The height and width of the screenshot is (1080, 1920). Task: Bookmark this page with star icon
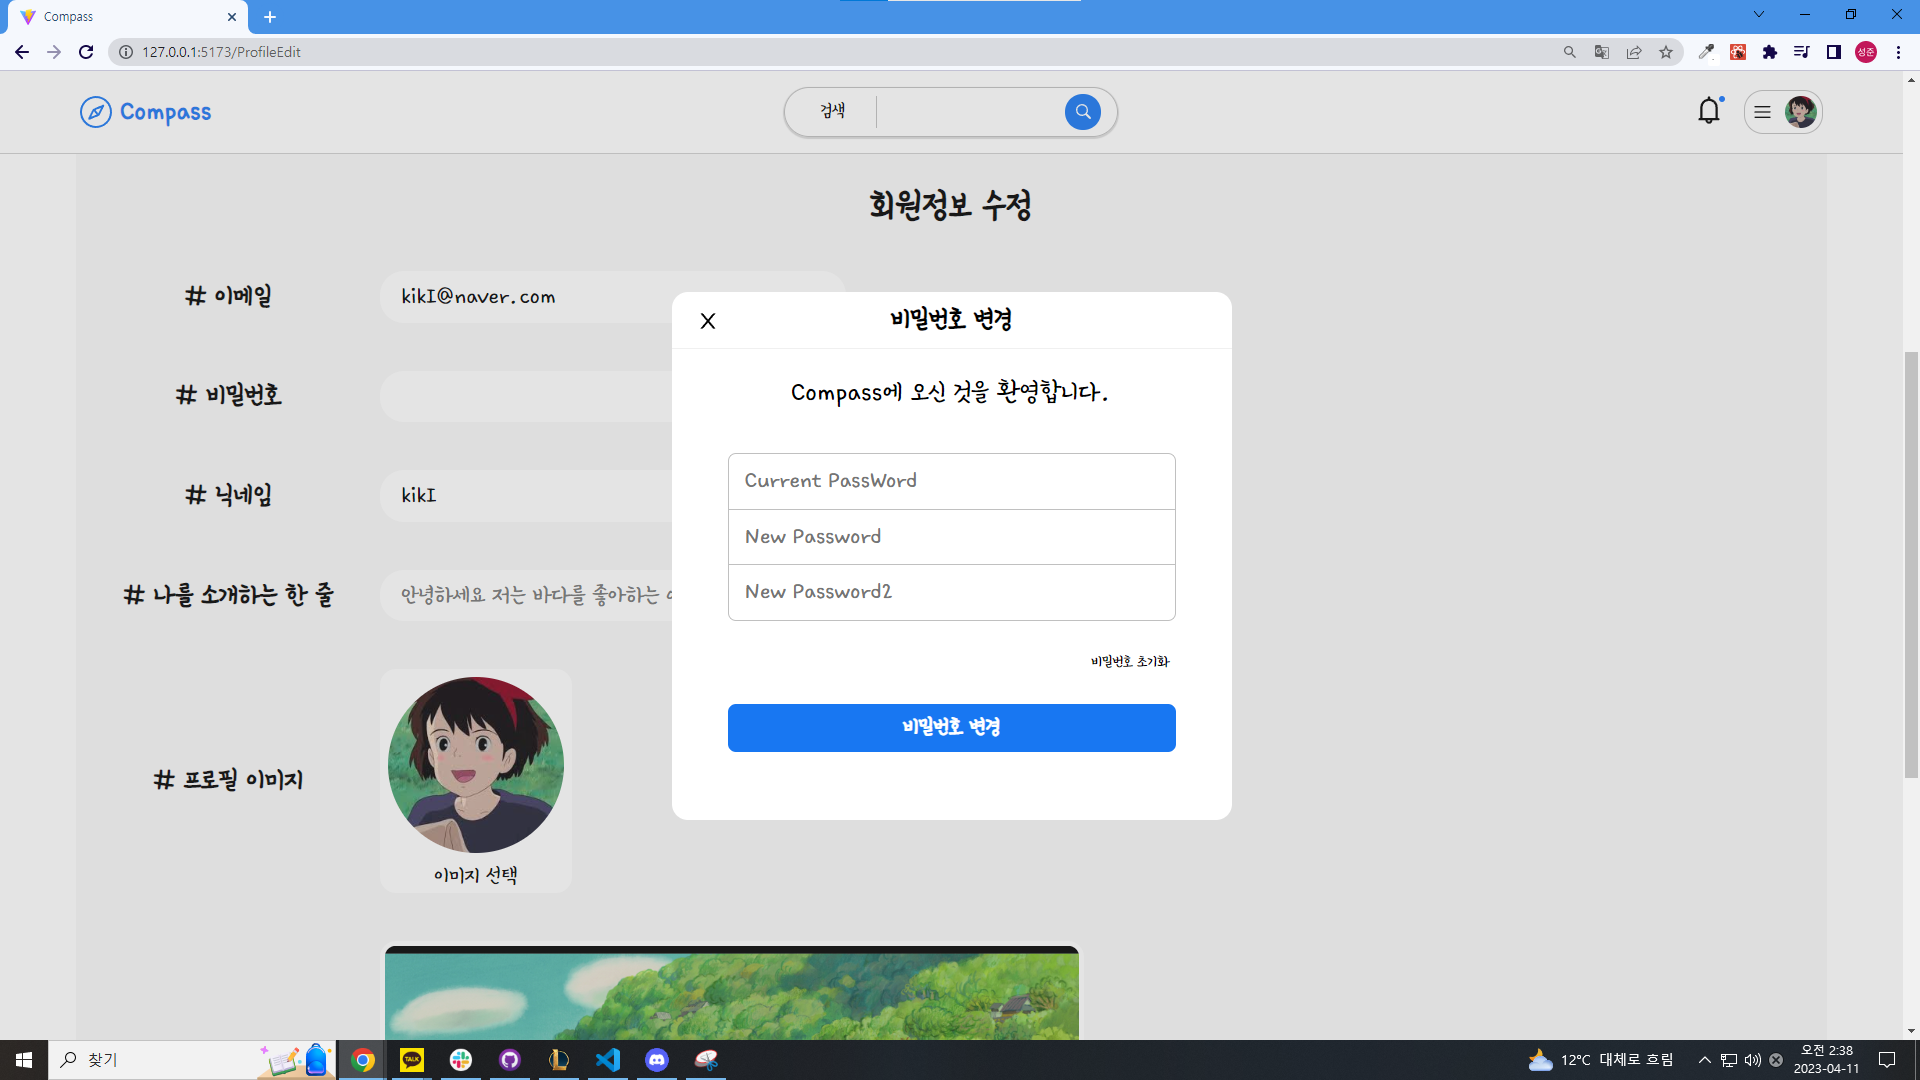1666,52
